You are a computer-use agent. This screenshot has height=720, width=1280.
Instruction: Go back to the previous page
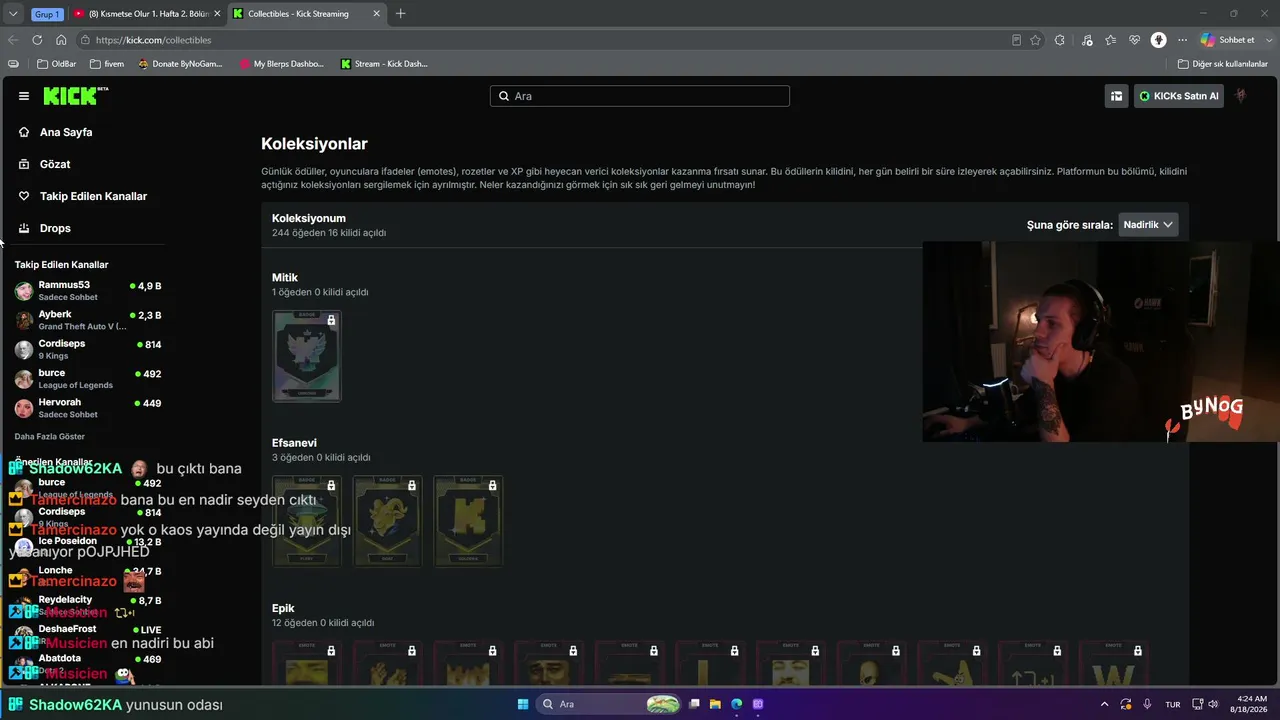(13, 40)
